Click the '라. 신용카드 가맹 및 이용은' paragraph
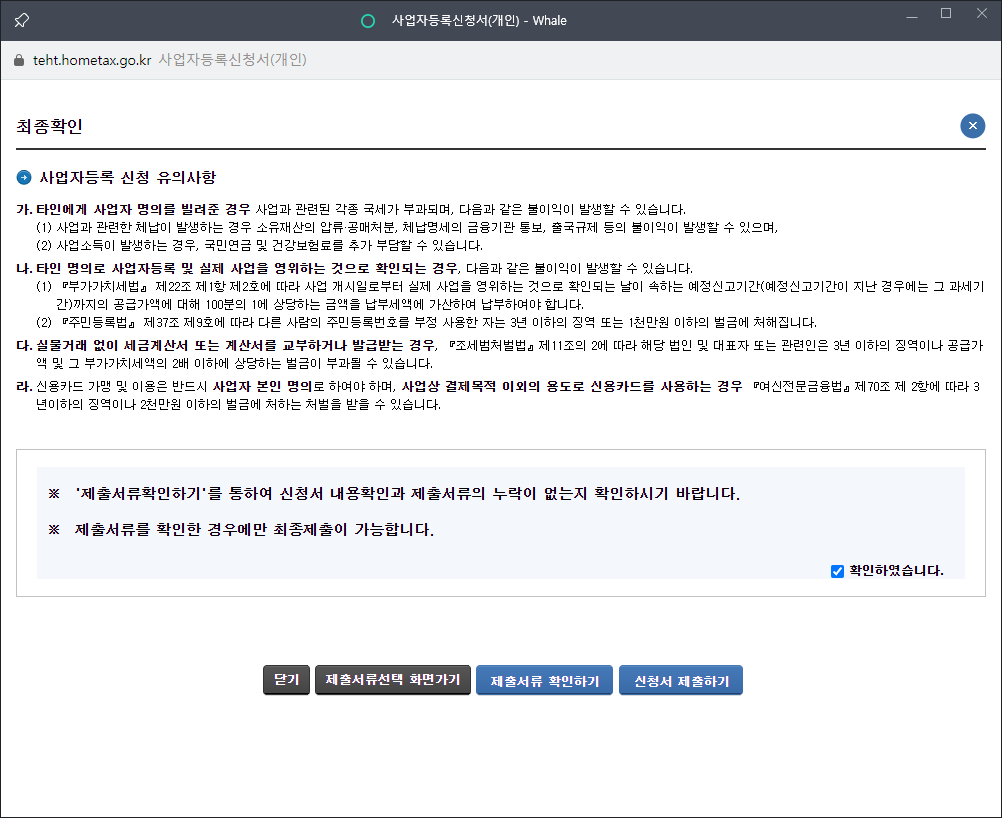This screenshot has width=1002, height=818. point(498,396)
